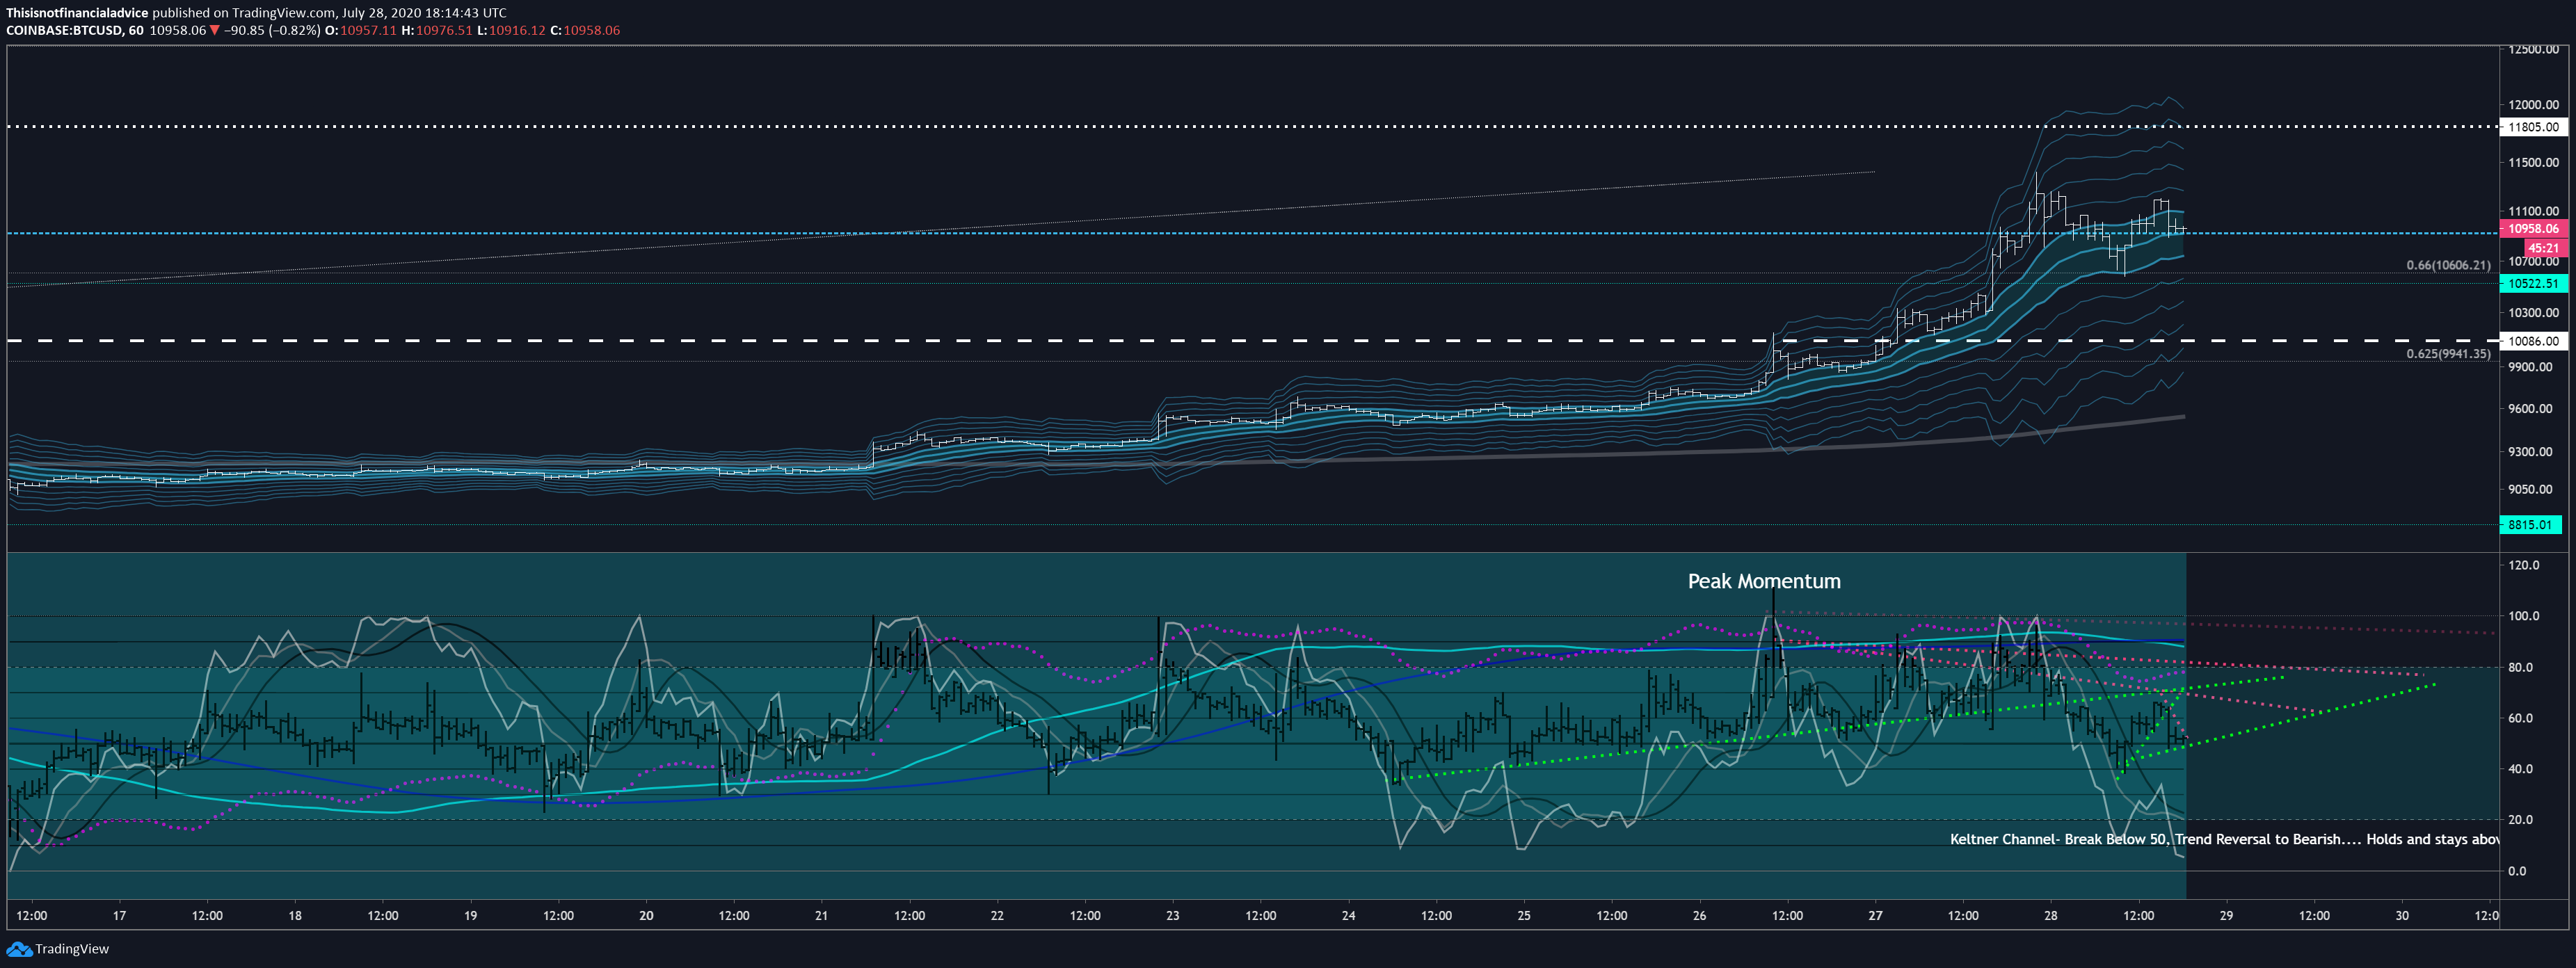
Task: Click the TradingView logo at bottom left
Action: tap(58, 949)
